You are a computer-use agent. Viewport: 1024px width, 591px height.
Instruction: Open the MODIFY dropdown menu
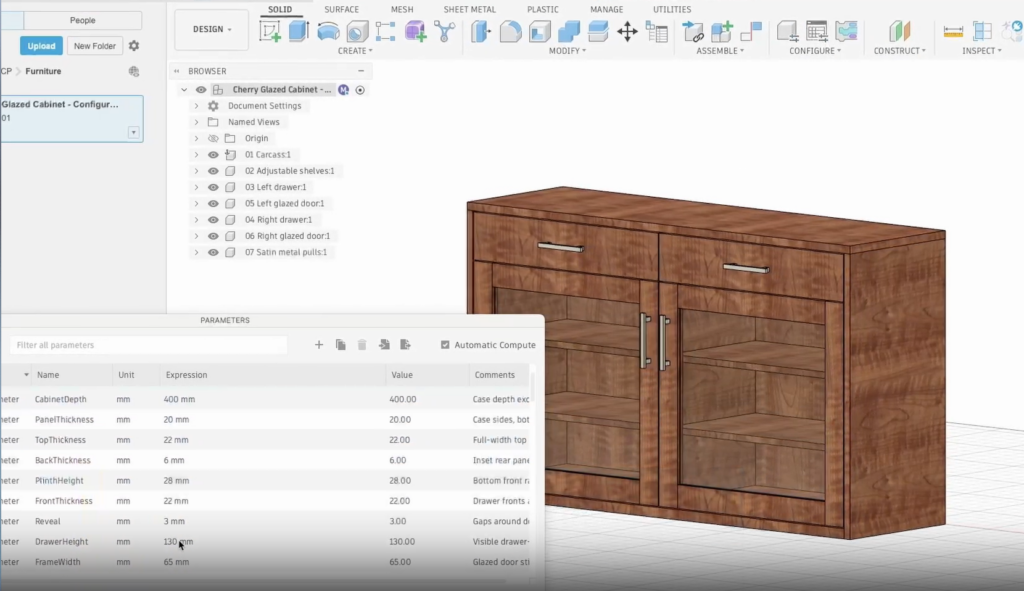pyautogui.click(x=567, y=51)
